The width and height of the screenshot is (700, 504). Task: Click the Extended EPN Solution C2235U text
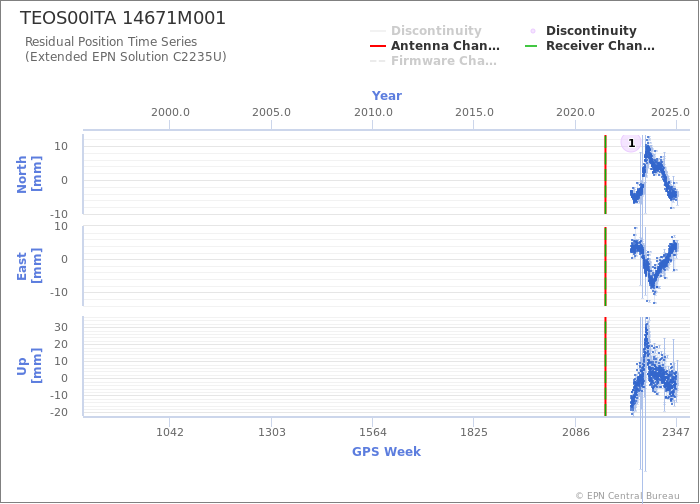pyautogui.click(x=125, y=57)
